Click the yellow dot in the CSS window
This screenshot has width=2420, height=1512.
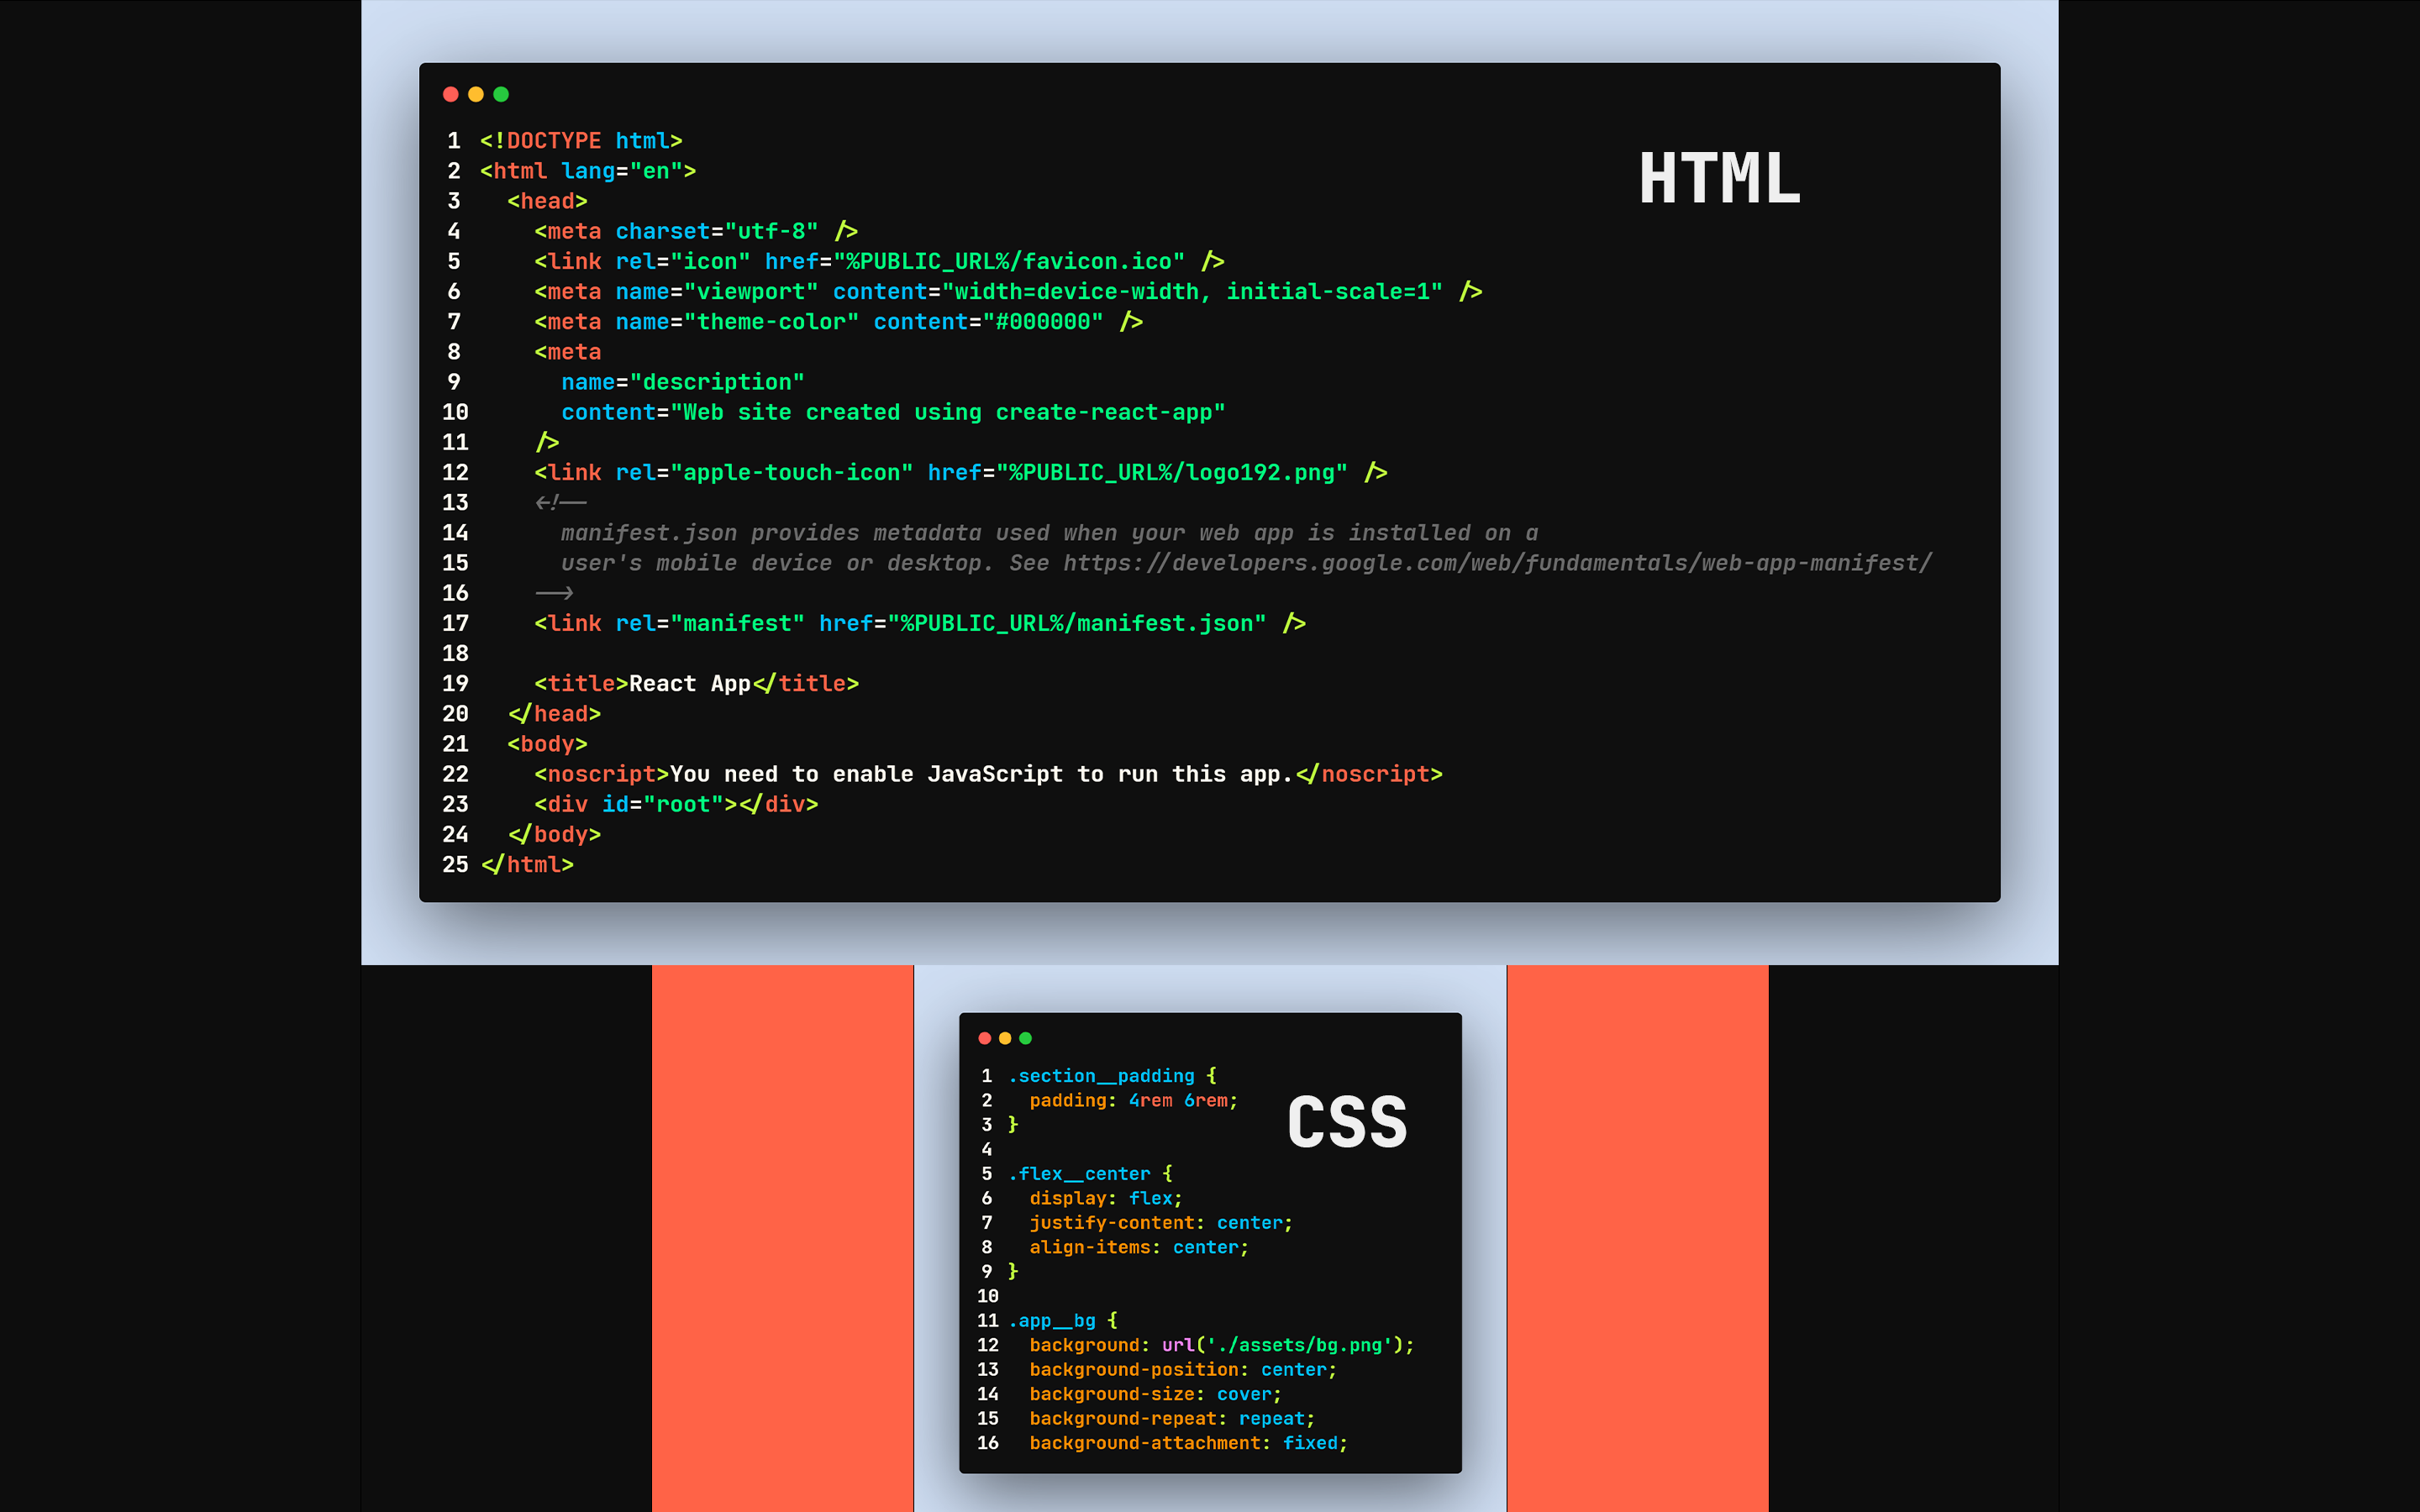(1005, 1038)
